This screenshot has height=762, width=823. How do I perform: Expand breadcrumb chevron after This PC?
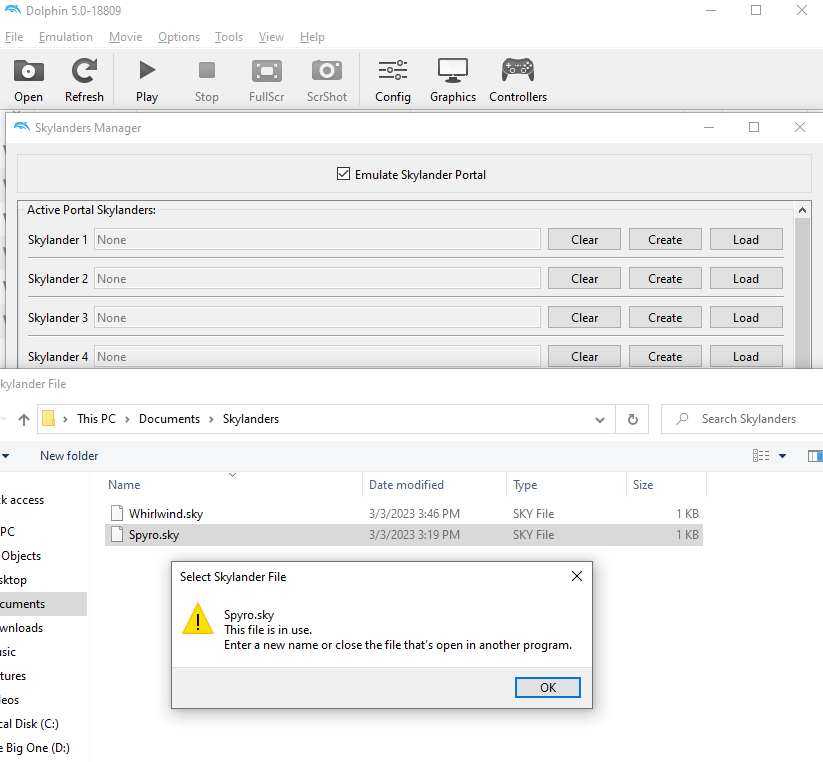127,419
